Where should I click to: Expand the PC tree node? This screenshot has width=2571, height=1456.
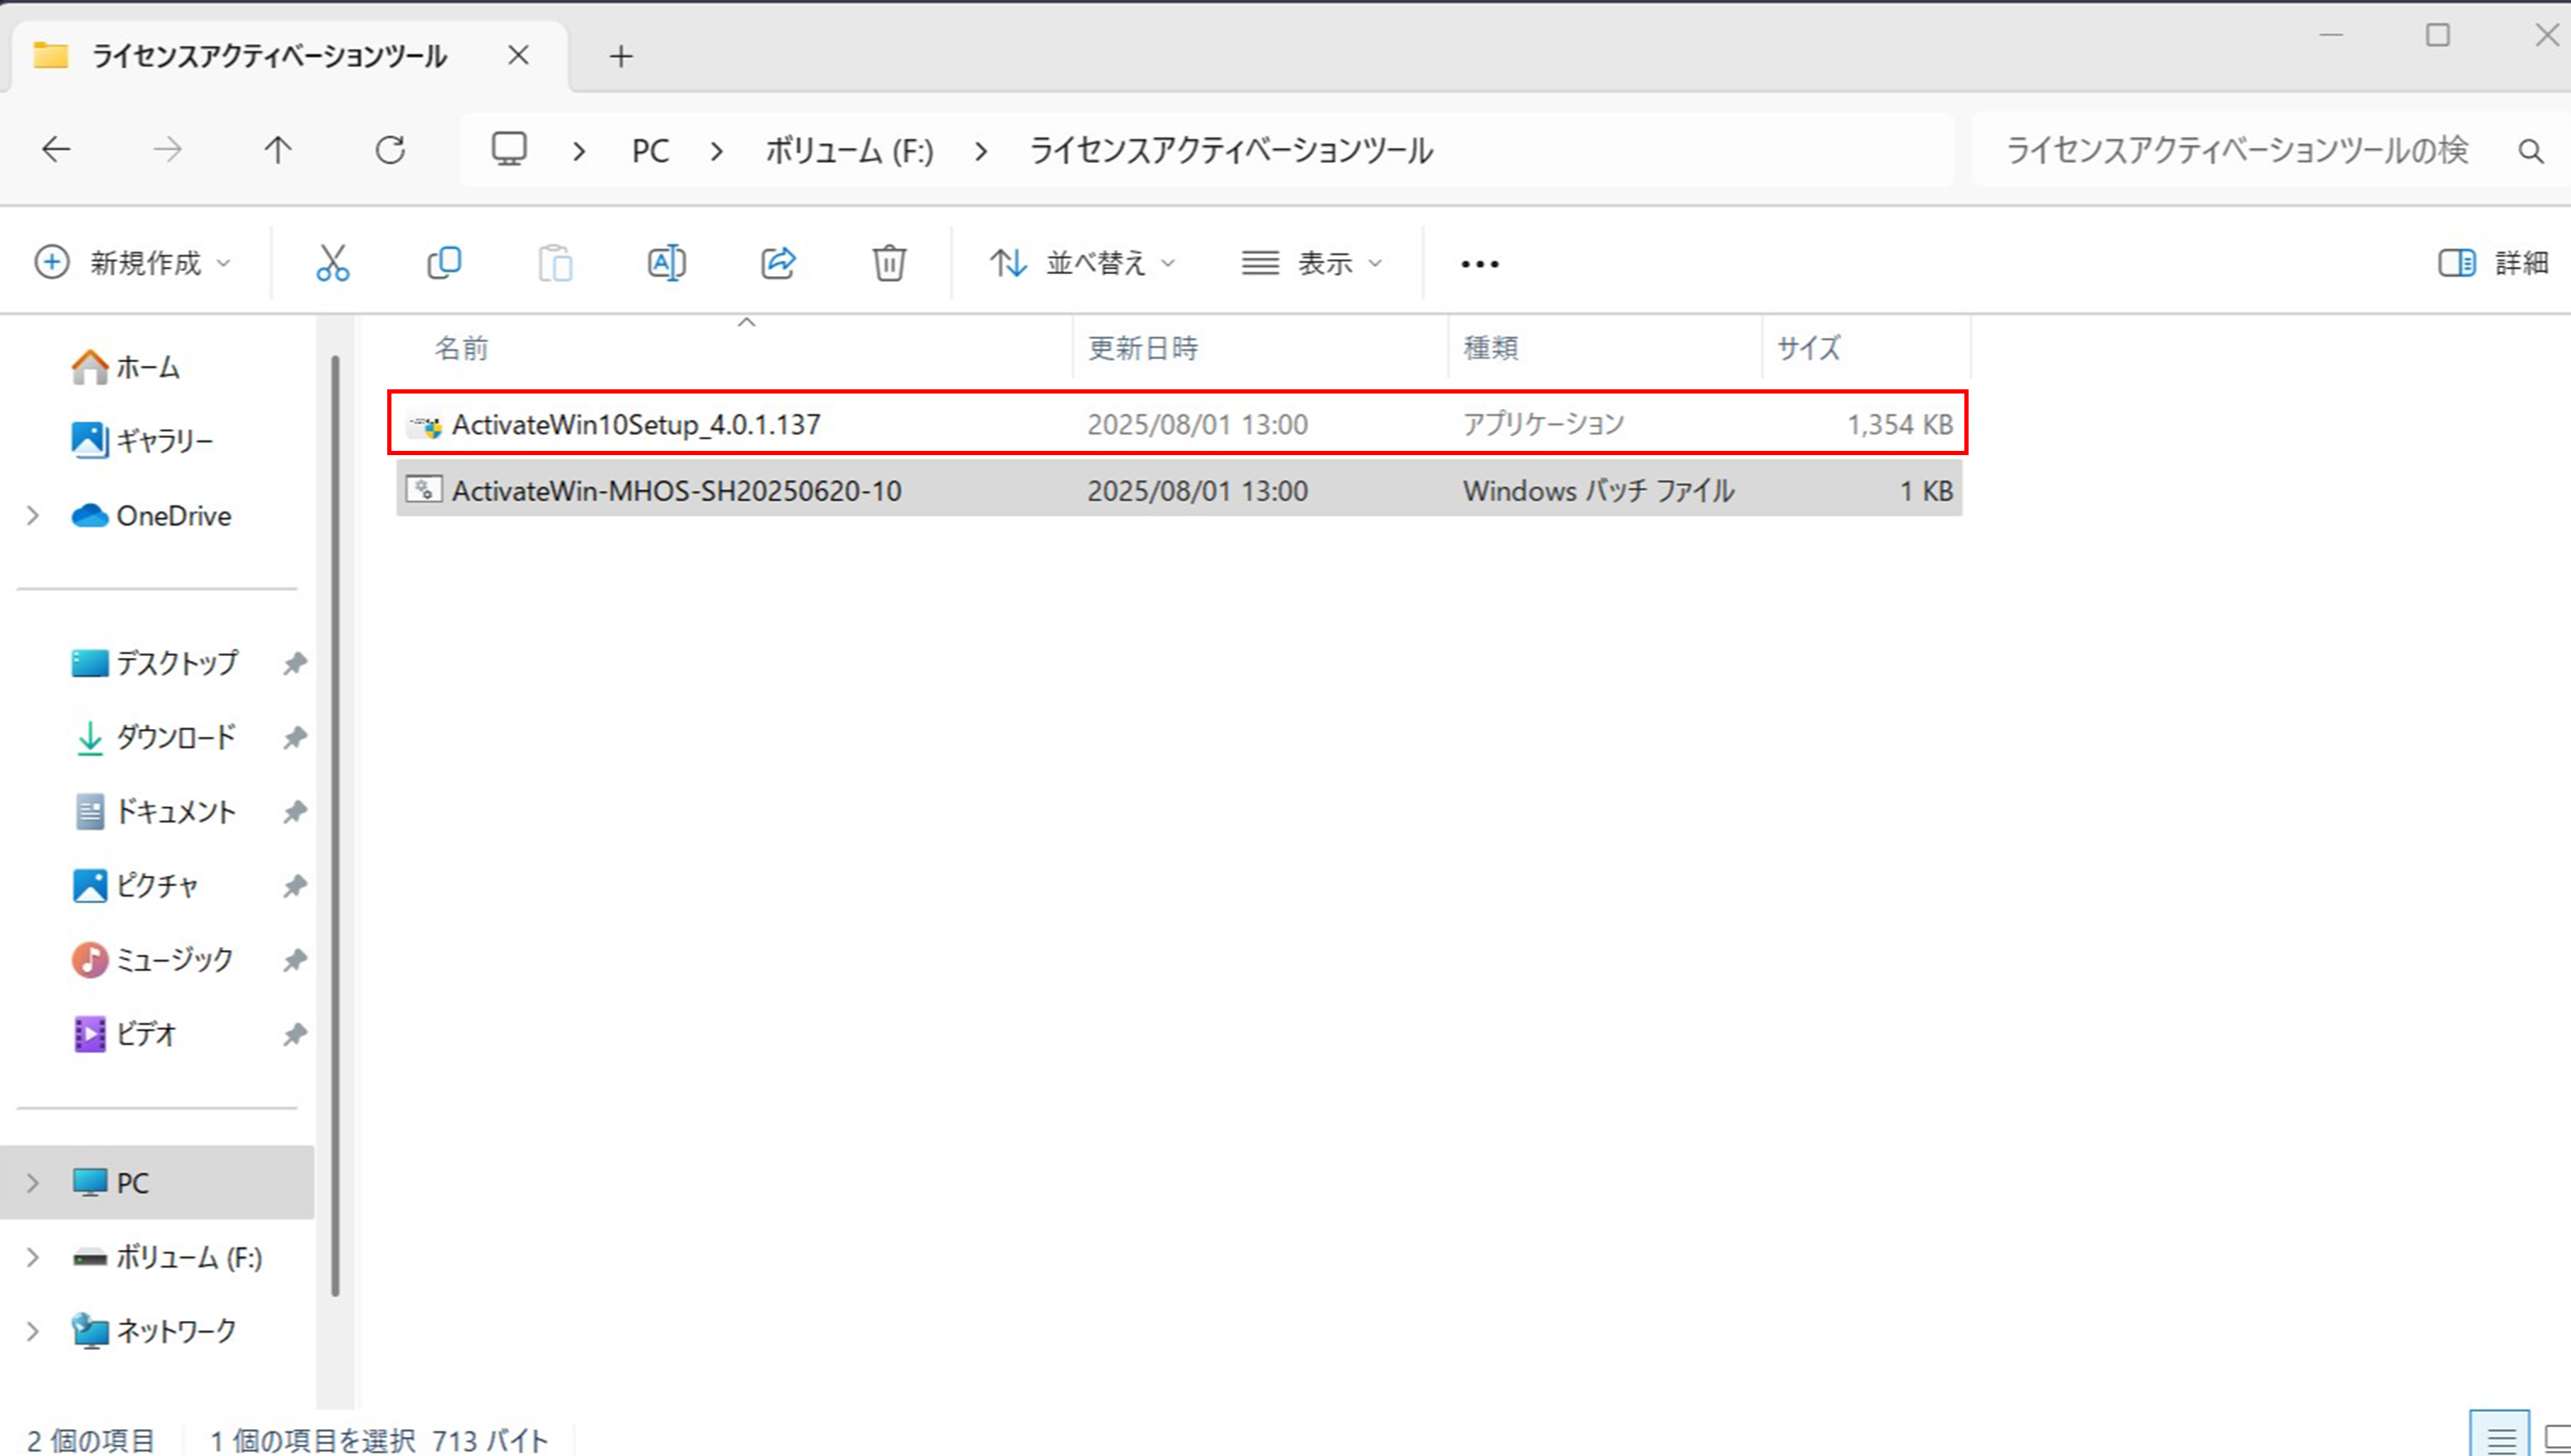[x=33, y=1183]
